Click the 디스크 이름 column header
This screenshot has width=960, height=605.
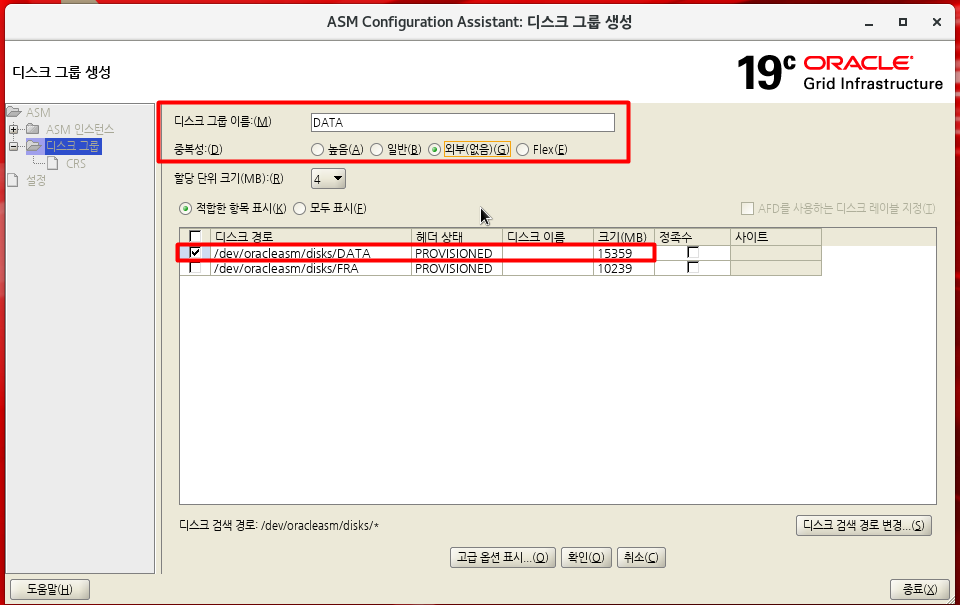548,236
